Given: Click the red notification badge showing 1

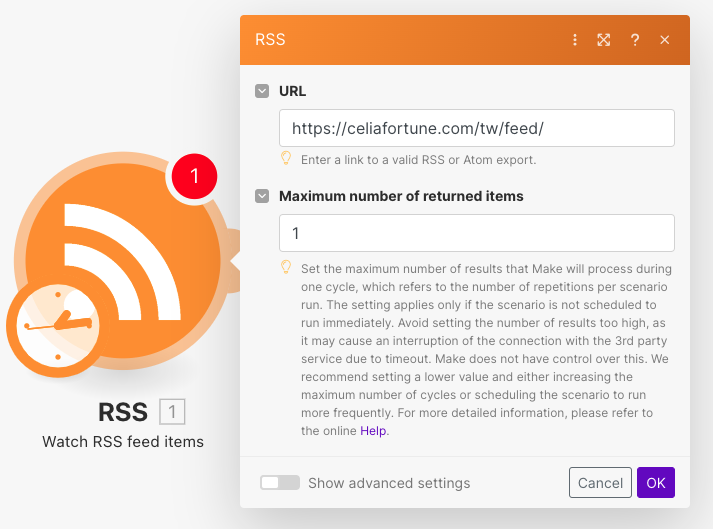Looking at the screenshot, I should coord(195,177).
